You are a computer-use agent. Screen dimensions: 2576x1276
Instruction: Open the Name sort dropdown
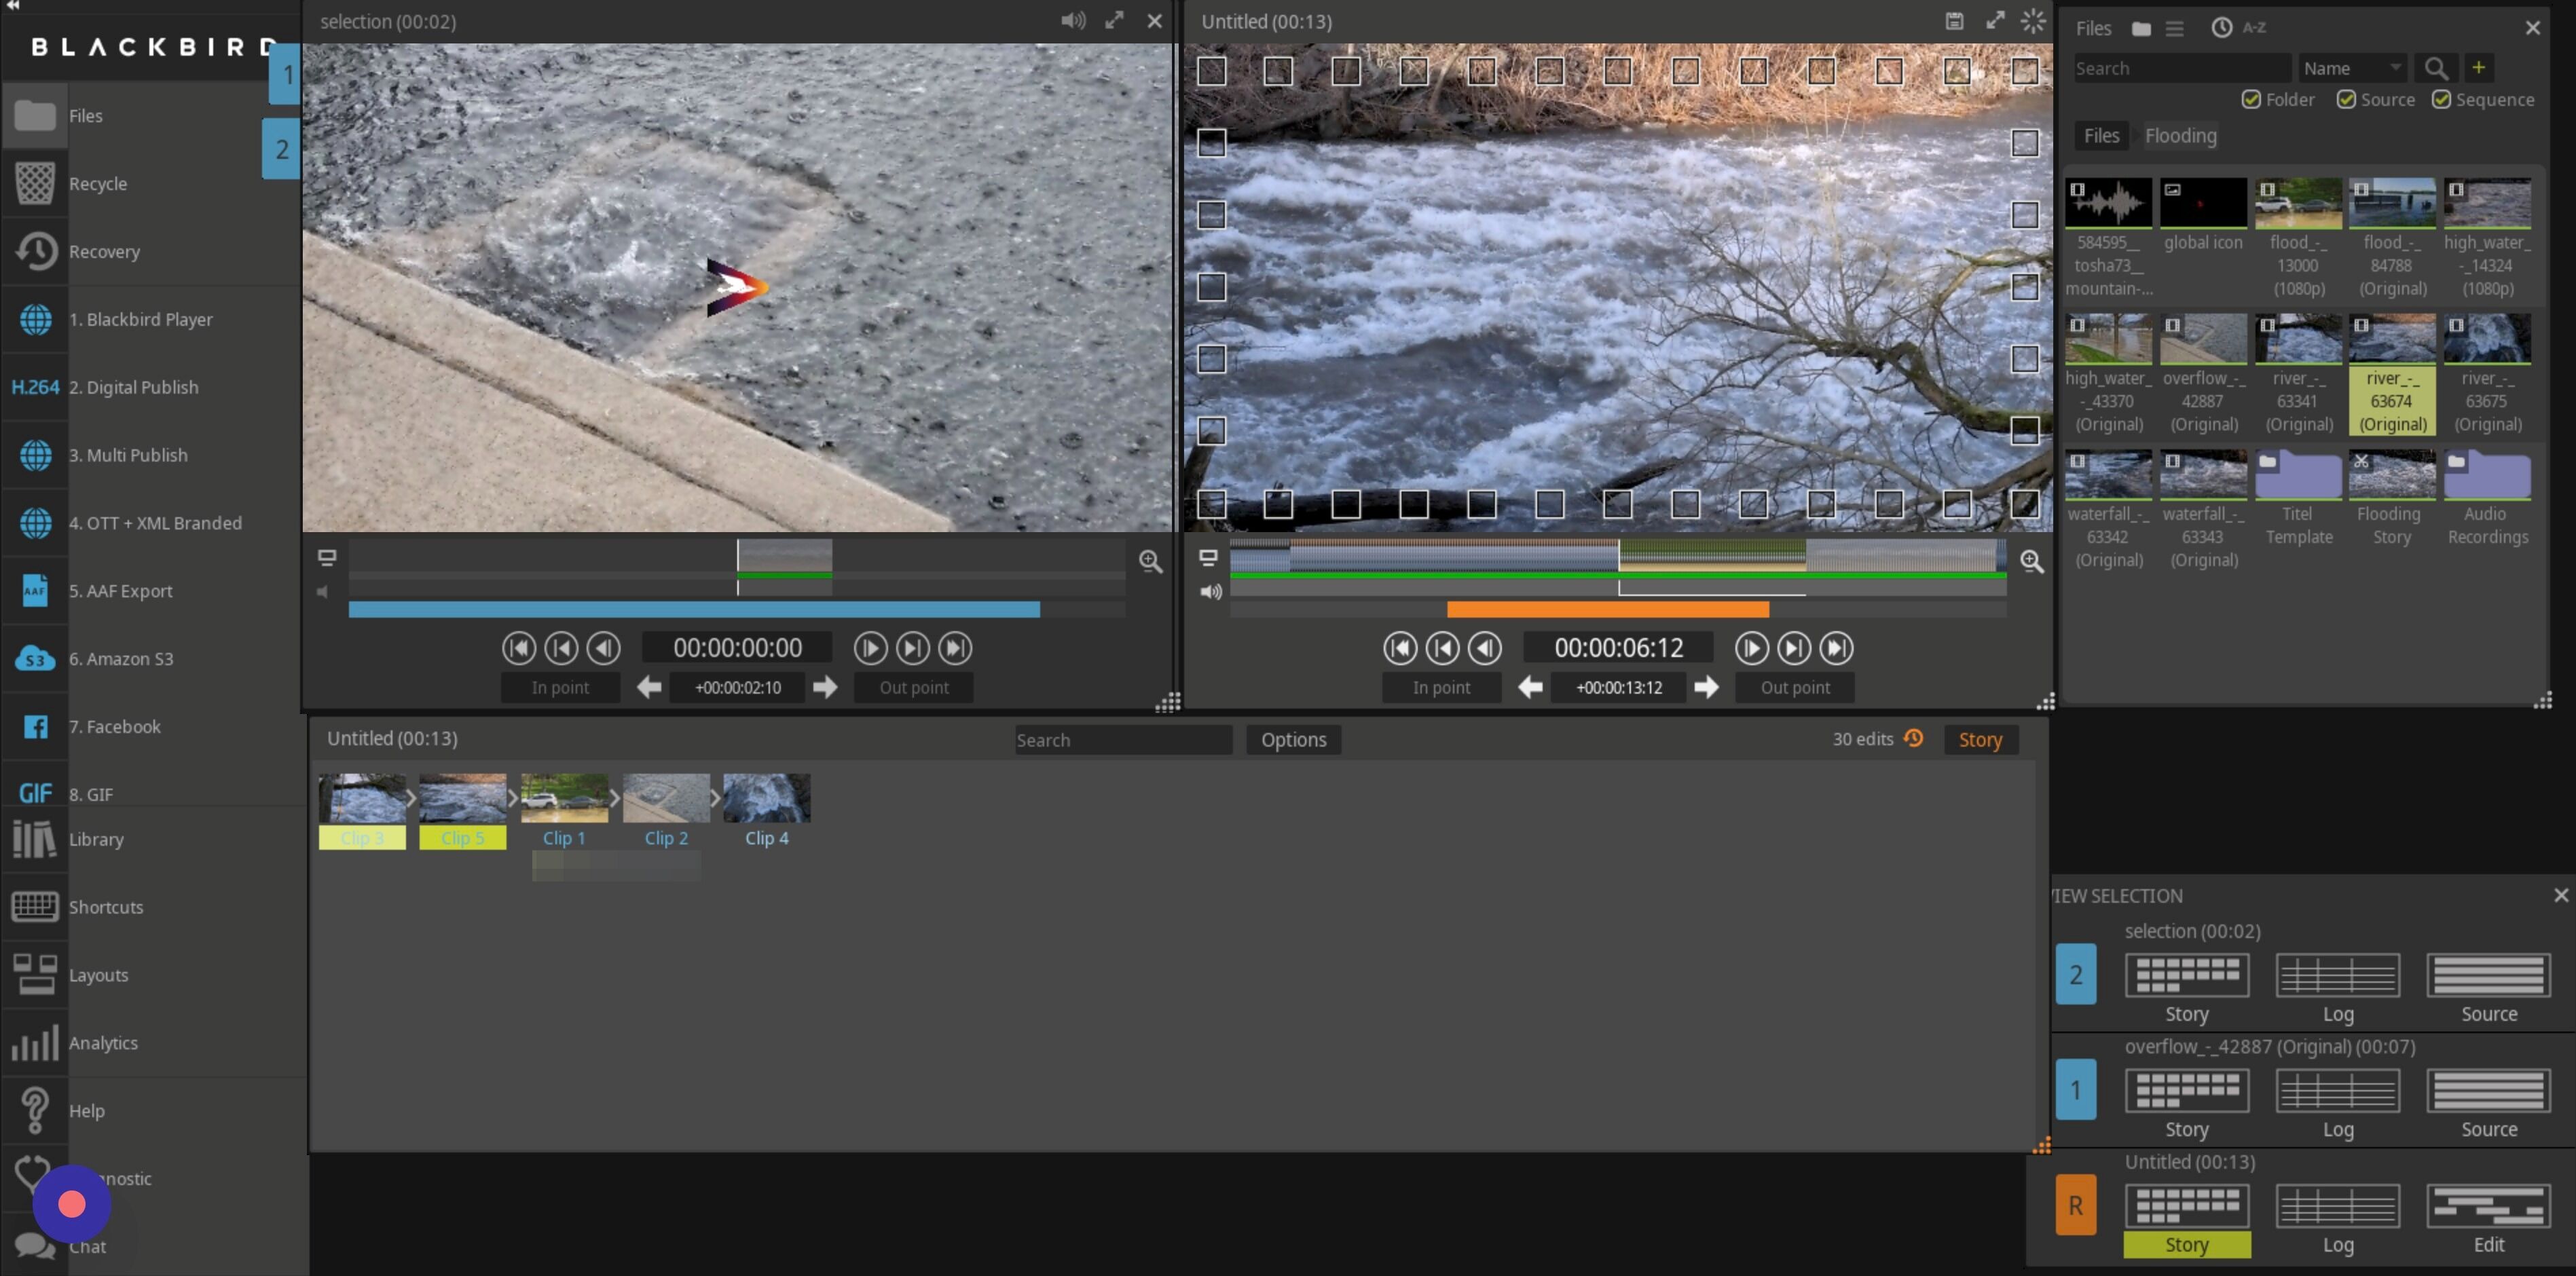pos(2352,68)
